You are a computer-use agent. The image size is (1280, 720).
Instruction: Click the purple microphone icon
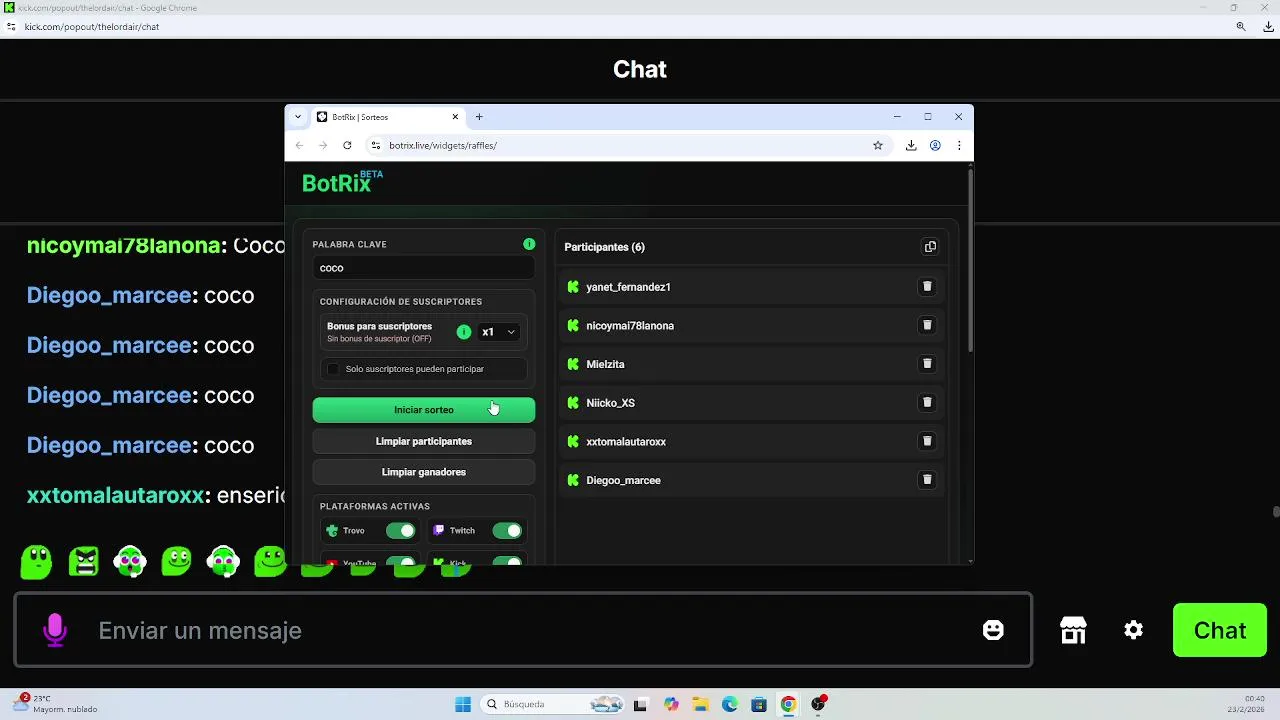[x=55, y=630]
